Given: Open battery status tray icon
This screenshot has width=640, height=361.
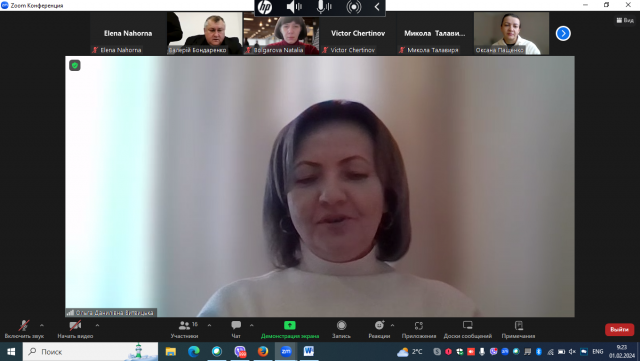Looking at the screenshot, I should tap(561, 352).
